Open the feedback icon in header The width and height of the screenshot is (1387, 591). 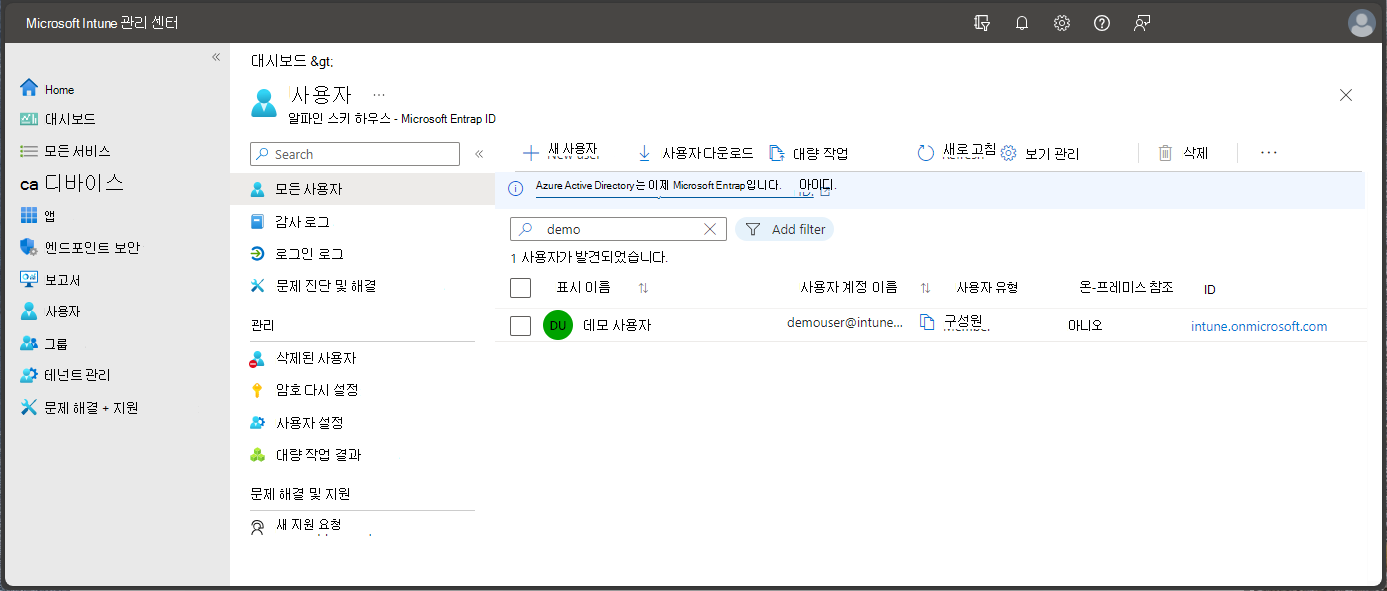[1142, 23]
